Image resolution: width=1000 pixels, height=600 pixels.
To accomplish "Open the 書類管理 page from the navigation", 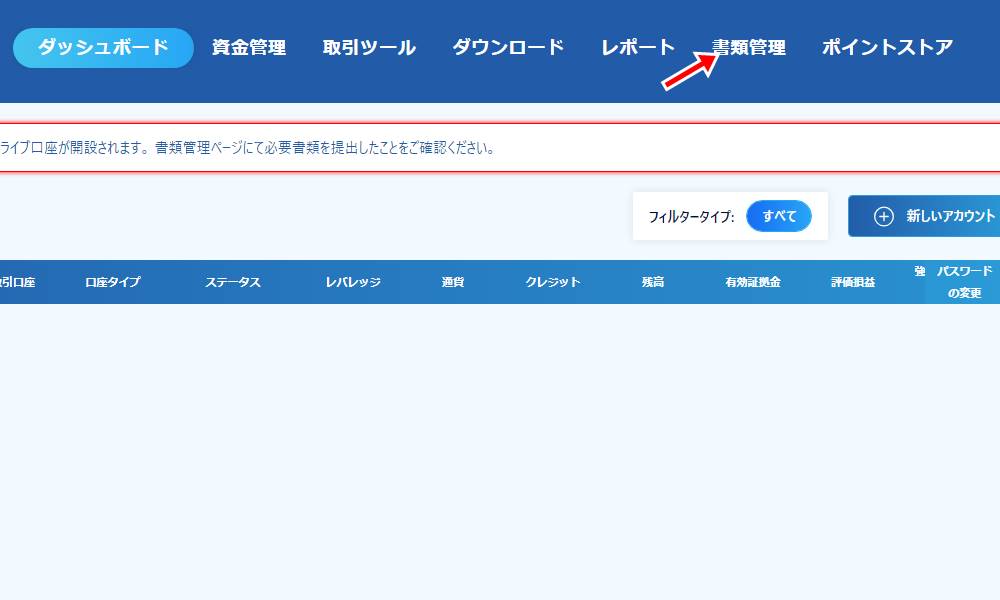I will click(x=747, y=46).
